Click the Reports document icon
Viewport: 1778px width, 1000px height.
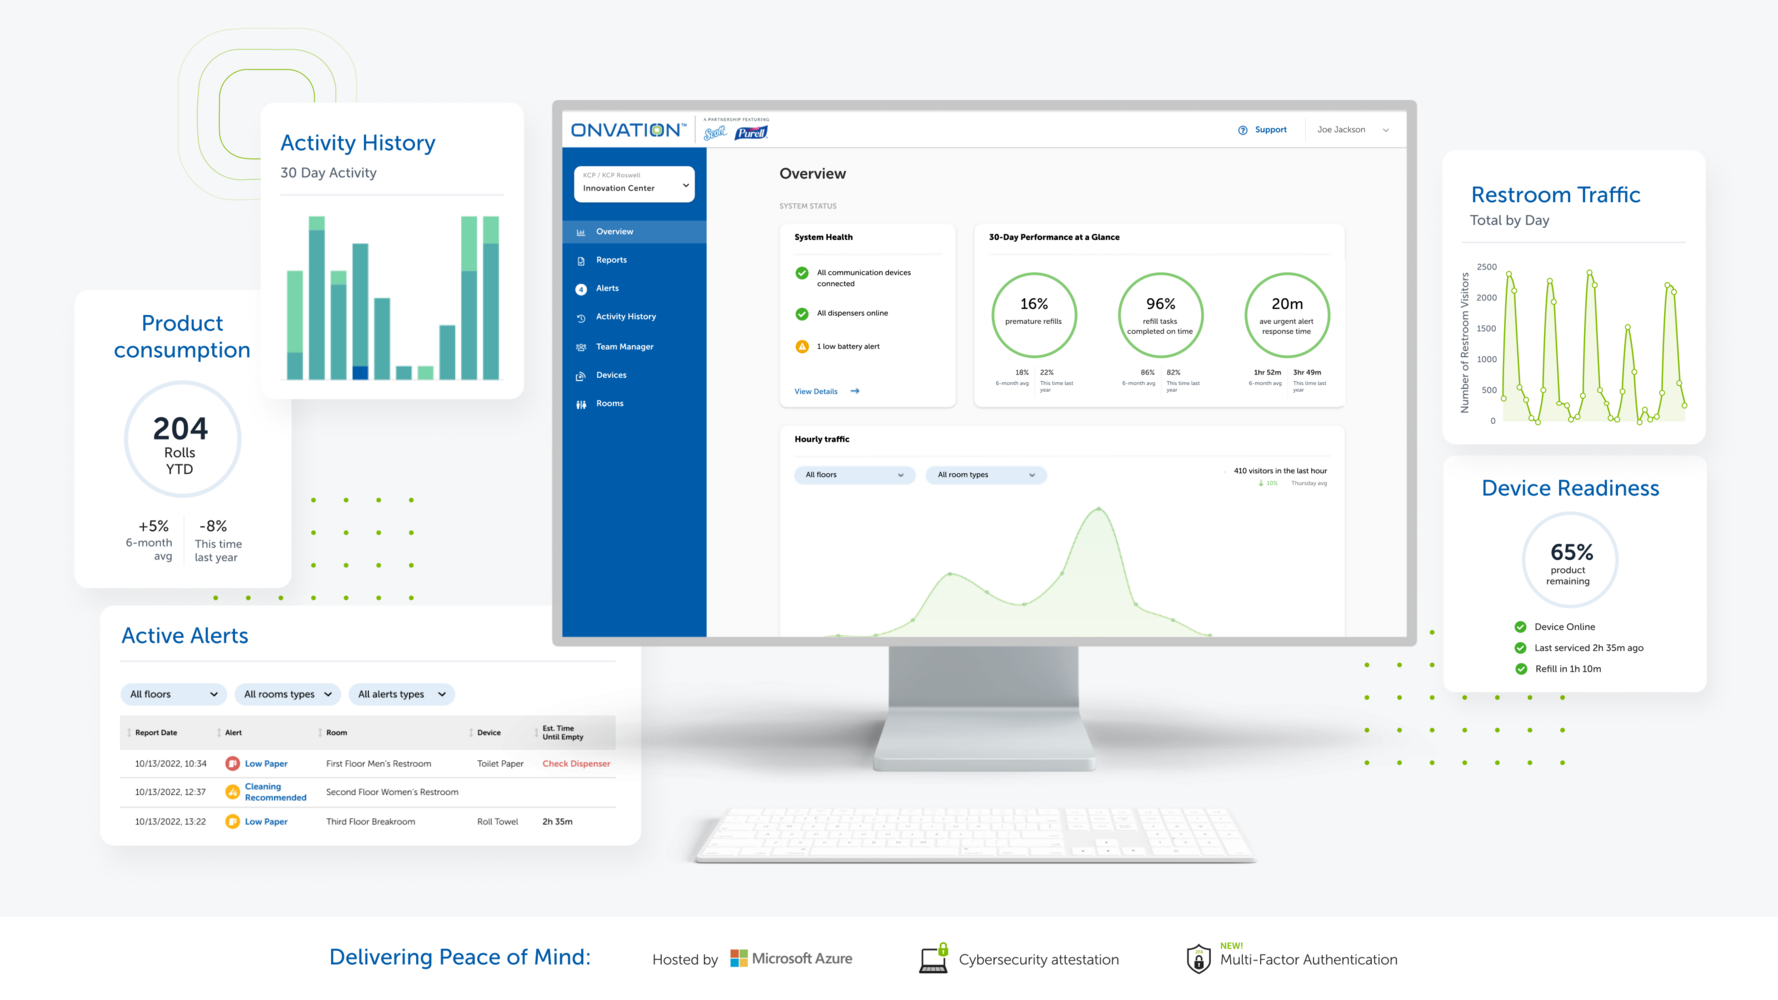coord(581,260)
